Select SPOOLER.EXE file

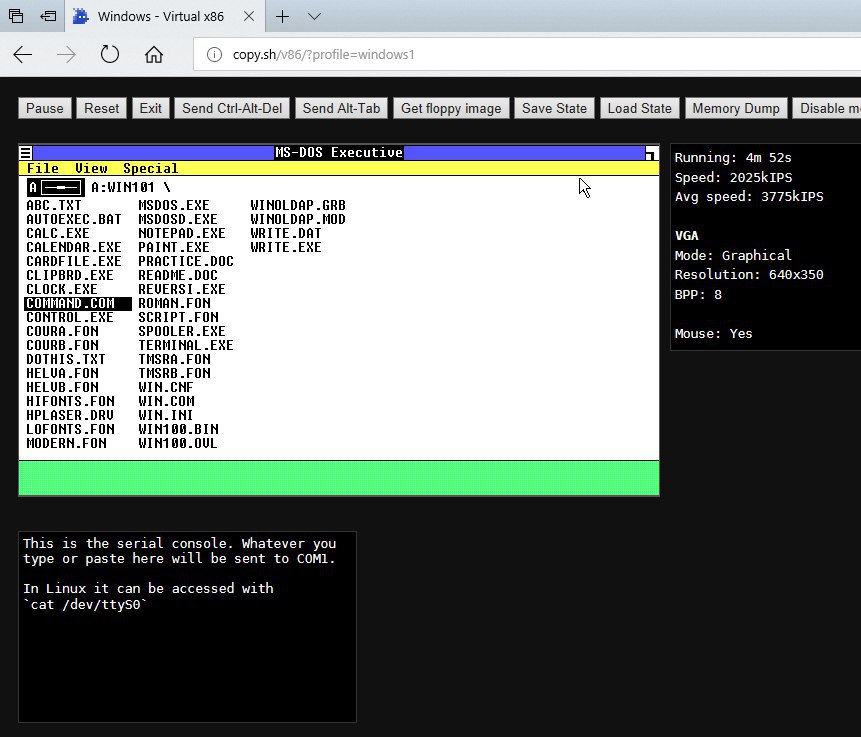[x=182, y=331]
